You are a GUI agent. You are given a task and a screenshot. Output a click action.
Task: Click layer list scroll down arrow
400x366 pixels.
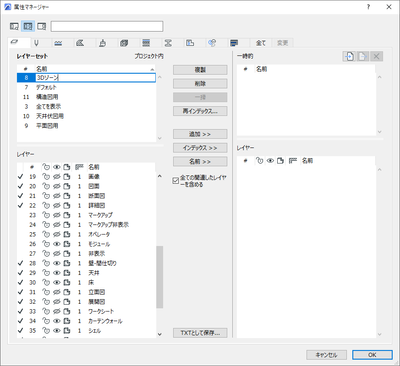pyautogui.click(x=160, y=334)
